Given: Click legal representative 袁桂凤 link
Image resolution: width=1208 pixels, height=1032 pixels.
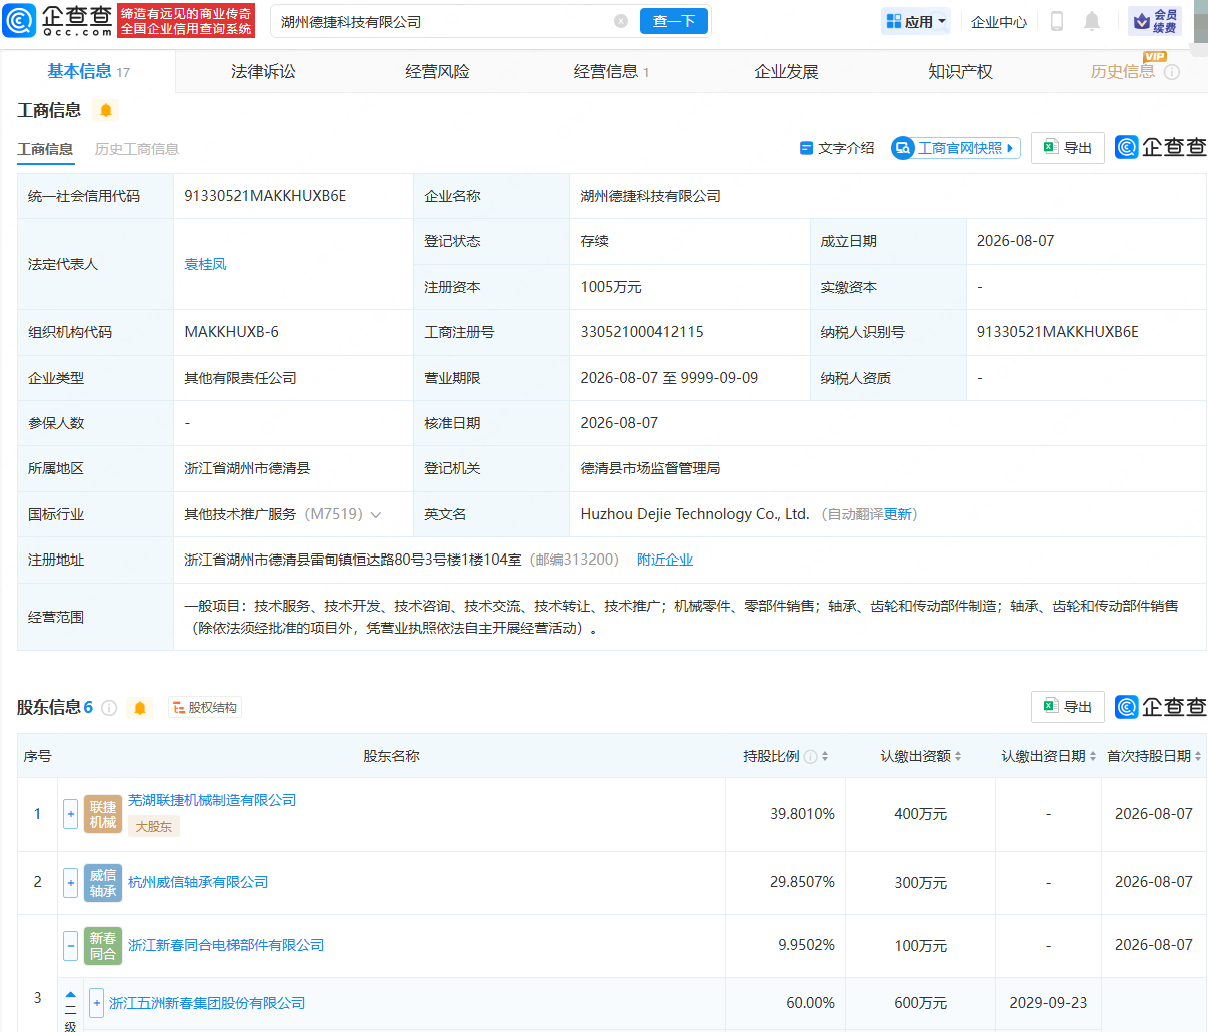Looking at the screenshot, I should click(x=205, y=264).
